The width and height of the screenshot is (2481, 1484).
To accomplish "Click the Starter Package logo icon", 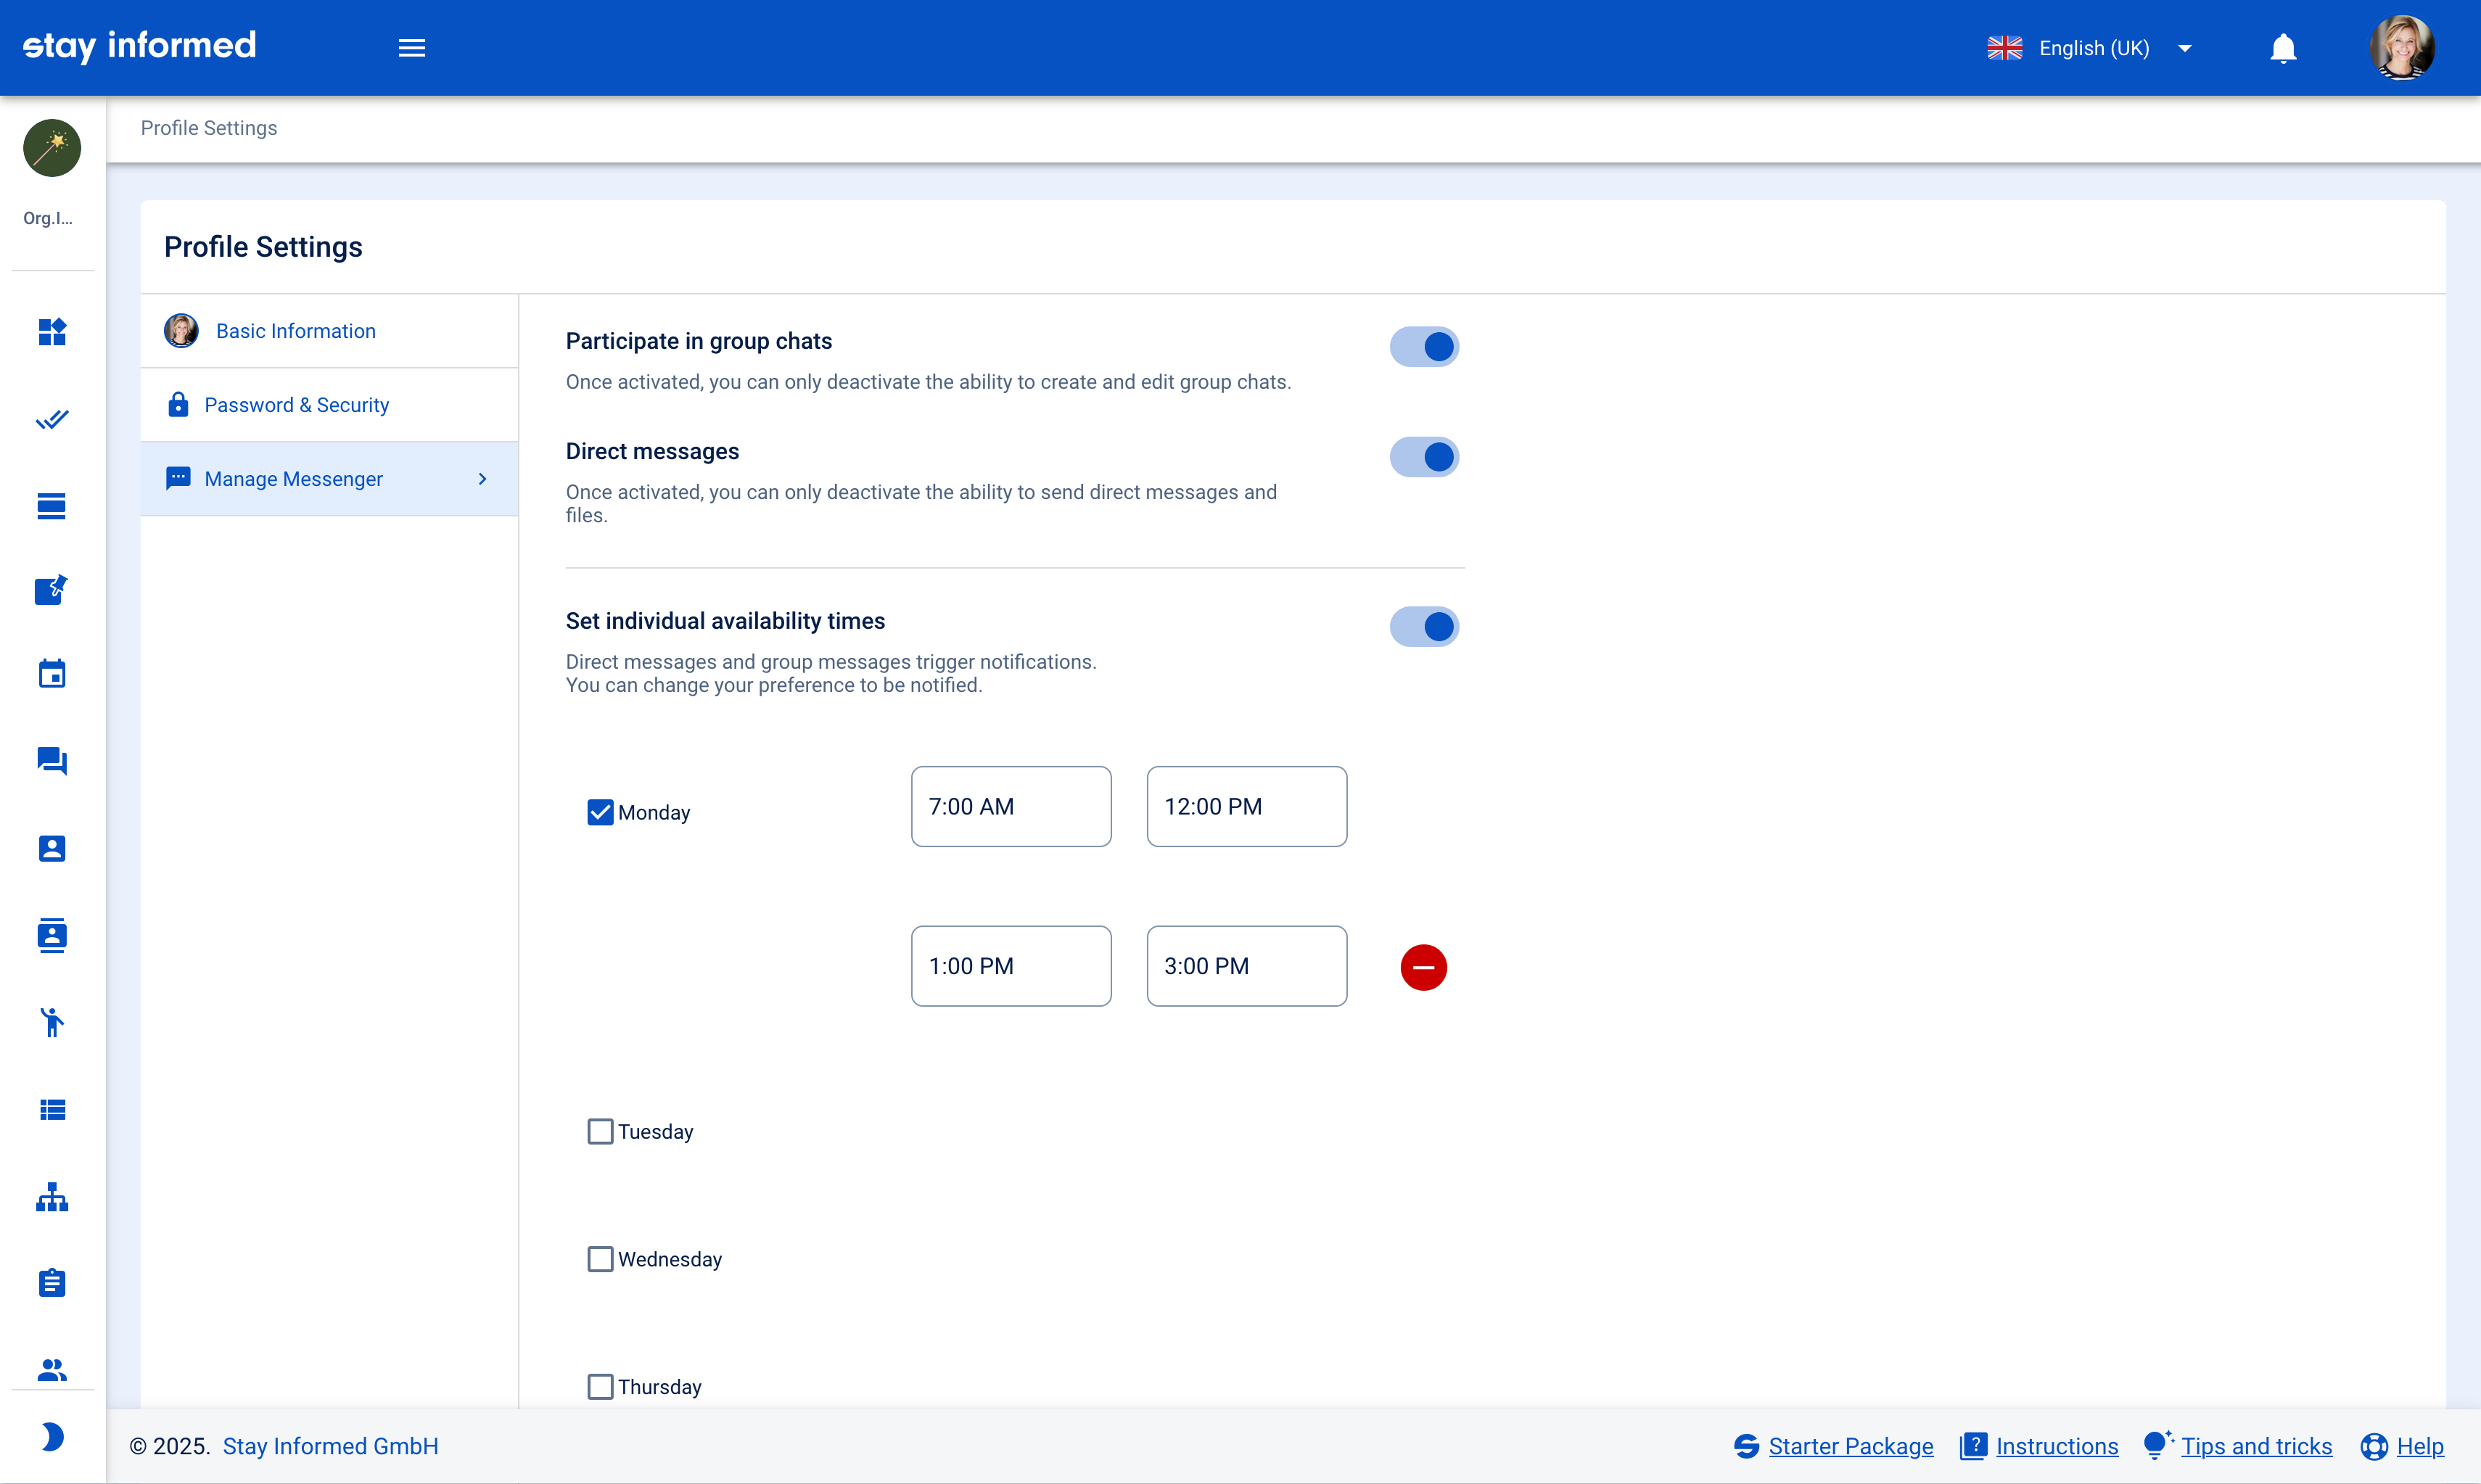I will tap(1747, 1446).
